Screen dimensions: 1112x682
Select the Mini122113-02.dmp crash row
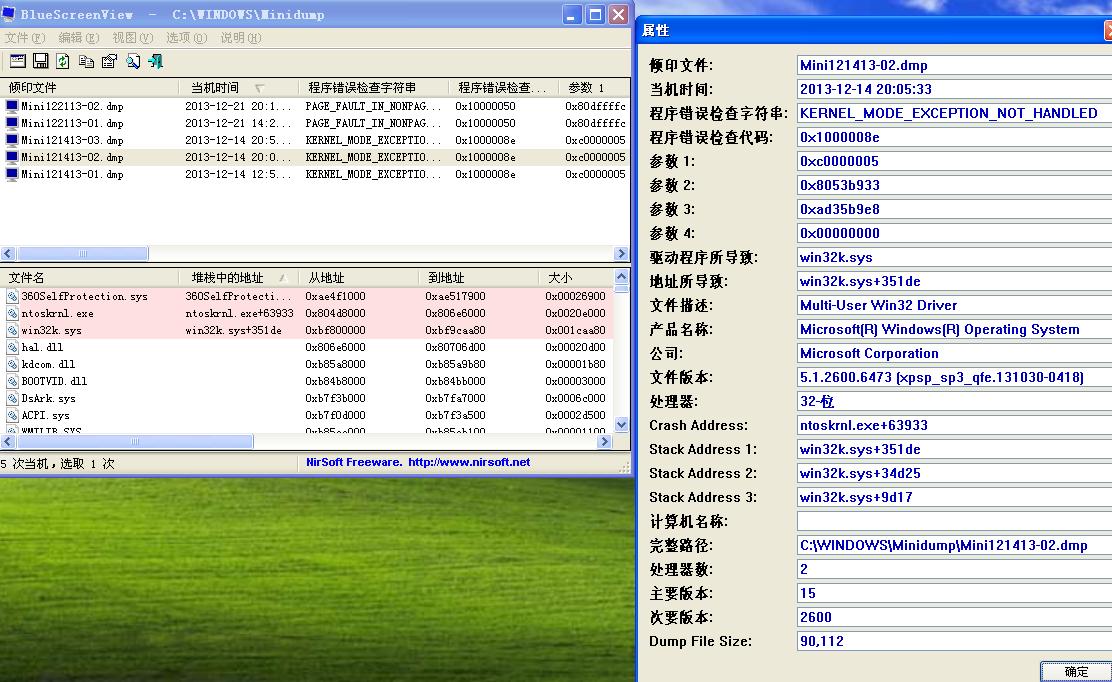point(315,106)
